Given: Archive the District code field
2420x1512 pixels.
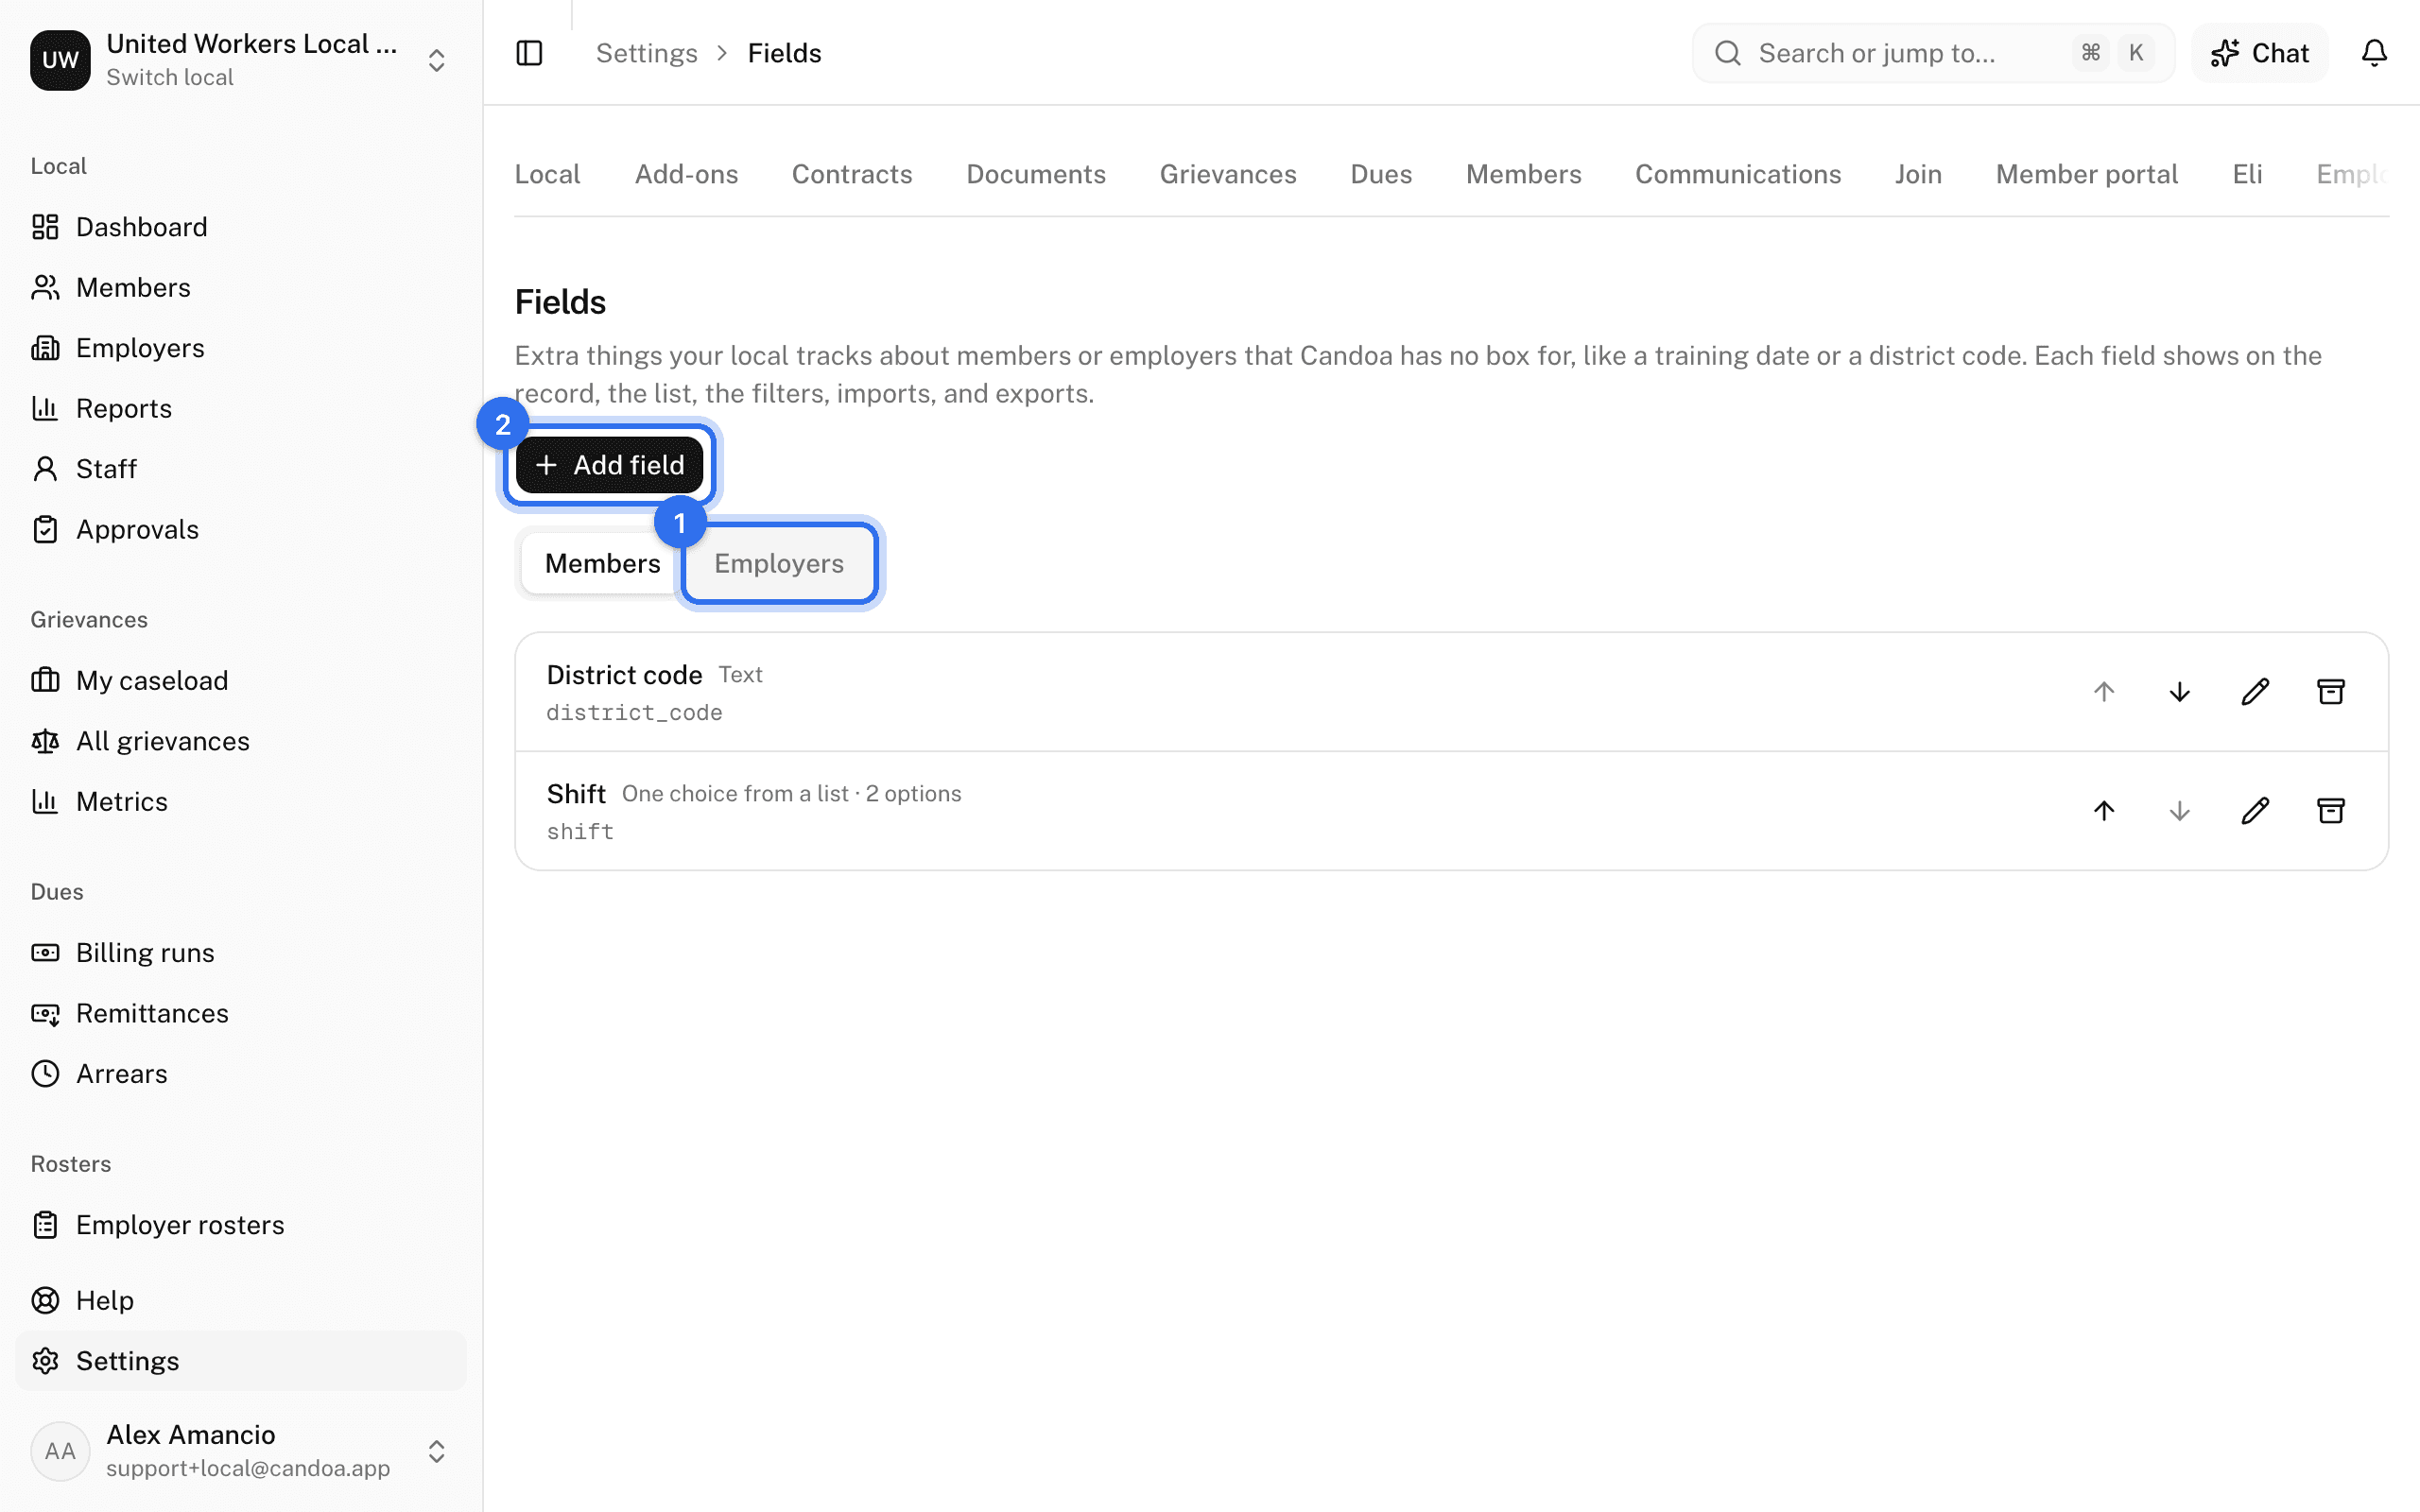Looking at the screenshot, I should pos(2330,692).
